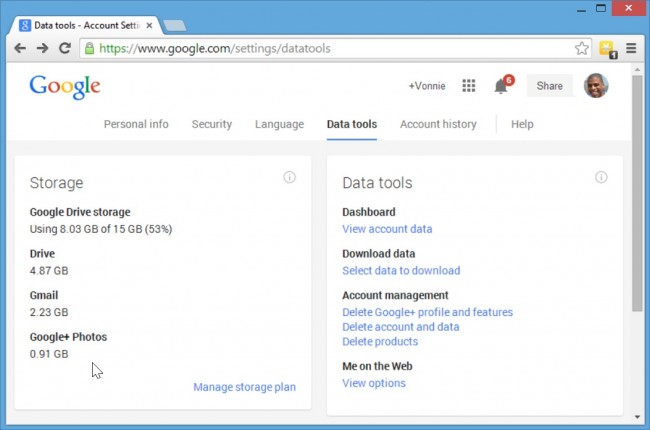Click the vertical scrollbar thumb
This screenshot has width=650, height=430.
(x=637, y=193)
